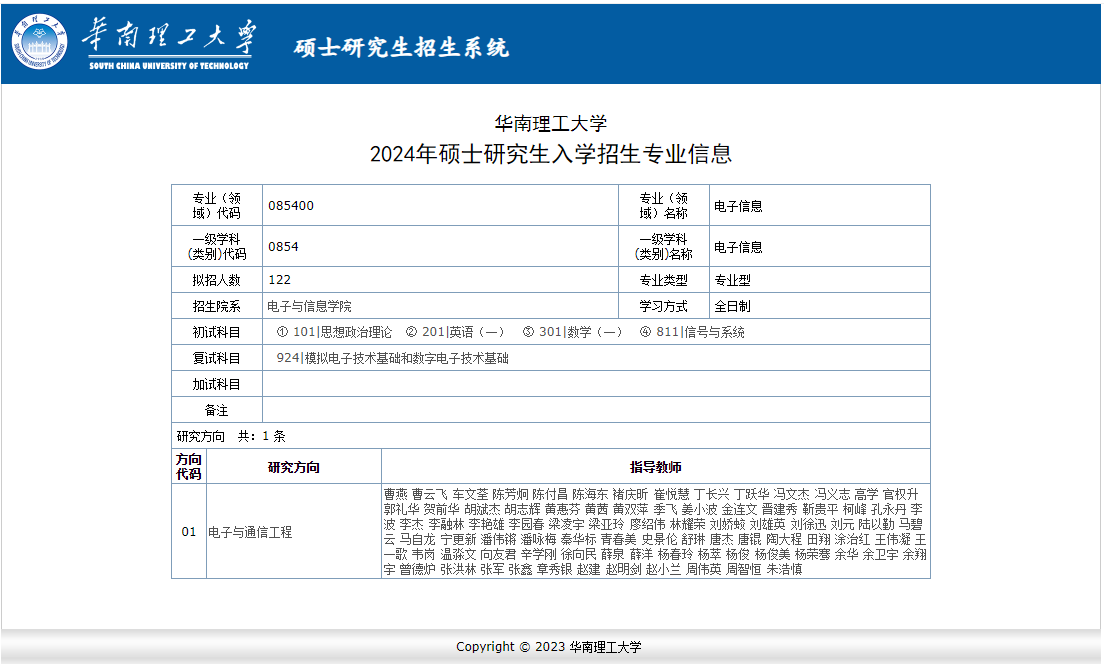
Task: Click advisor name 章秀银
Action: pyautogui.click(x=554, y=569)
